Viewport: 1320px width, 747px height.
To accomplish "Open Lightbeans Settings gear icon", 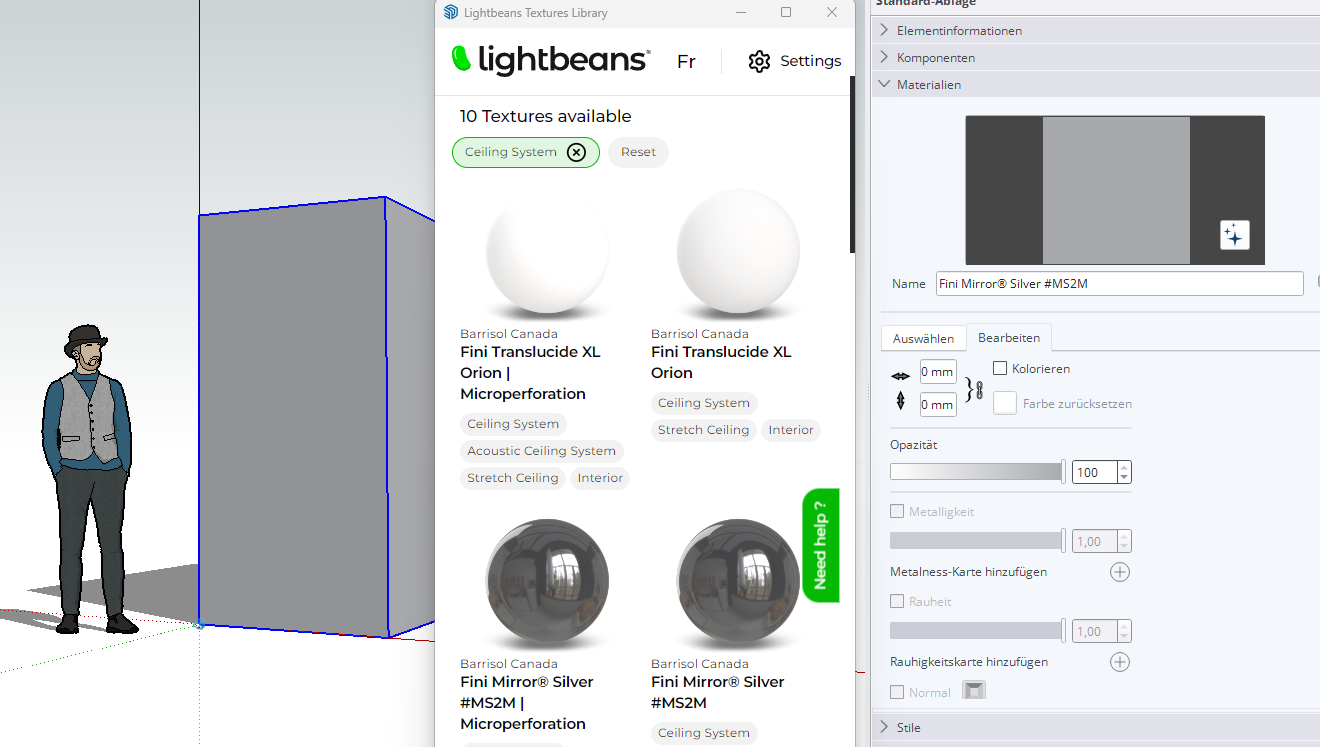I will point(759,61).
